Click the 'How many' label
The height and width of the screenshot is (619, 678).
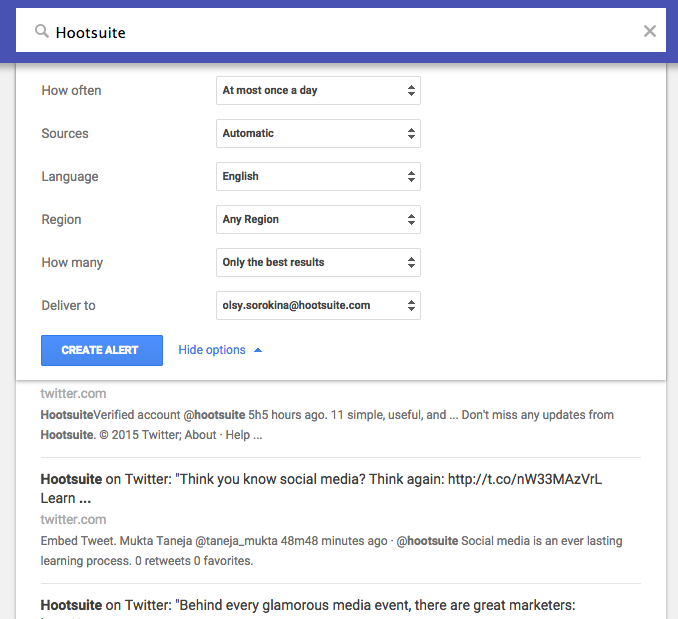click(72, 263)
